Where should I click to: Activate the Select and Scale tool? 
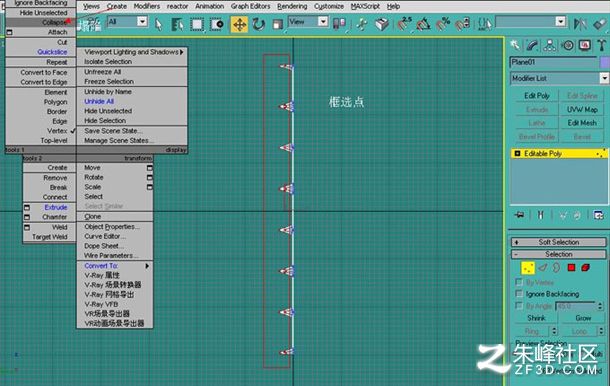(277, 25)
